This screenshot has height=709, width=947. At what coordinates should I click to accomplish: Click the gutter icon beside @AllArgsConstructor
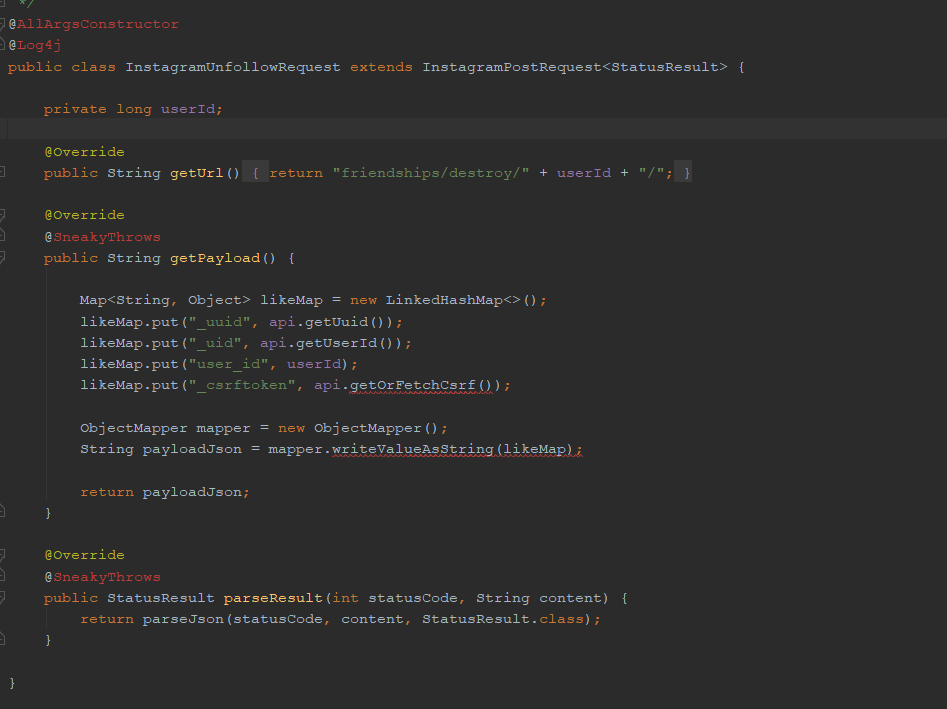[x=5, y=22]
